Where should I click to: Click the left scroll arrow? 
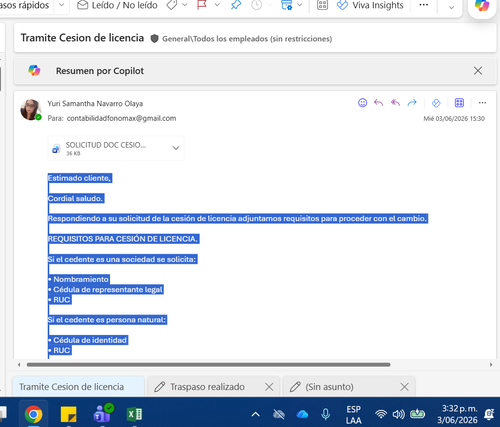point(19,365)
